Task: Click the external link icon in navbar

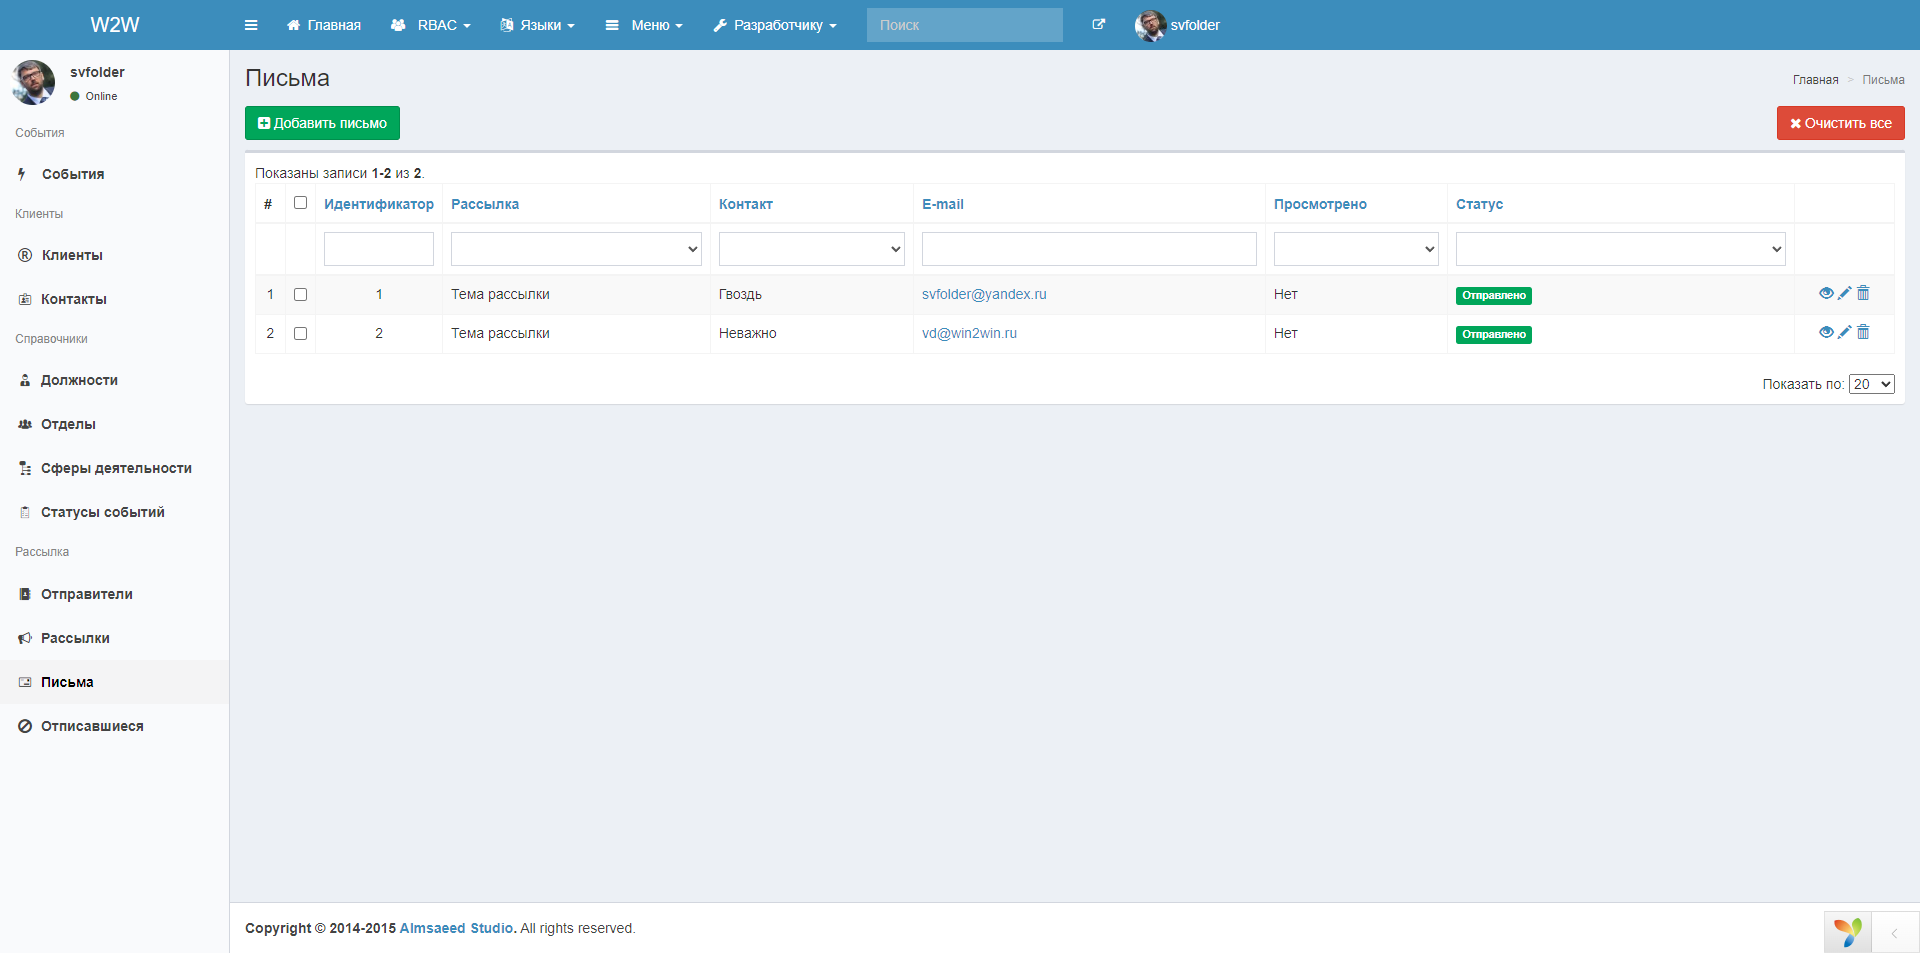Action: [x=1099, y=25]
